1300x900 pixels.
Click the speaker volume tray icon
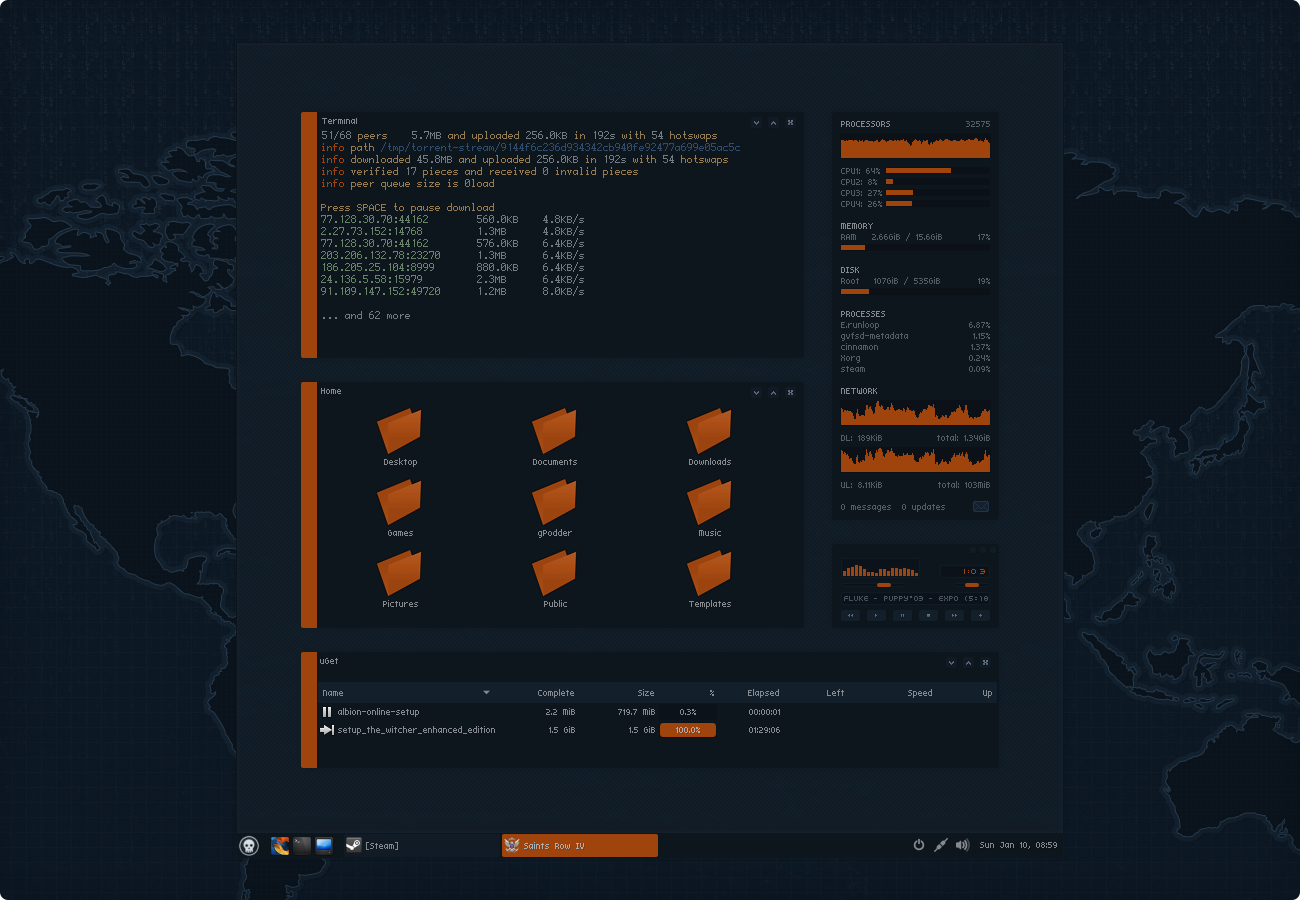(962, 845)
